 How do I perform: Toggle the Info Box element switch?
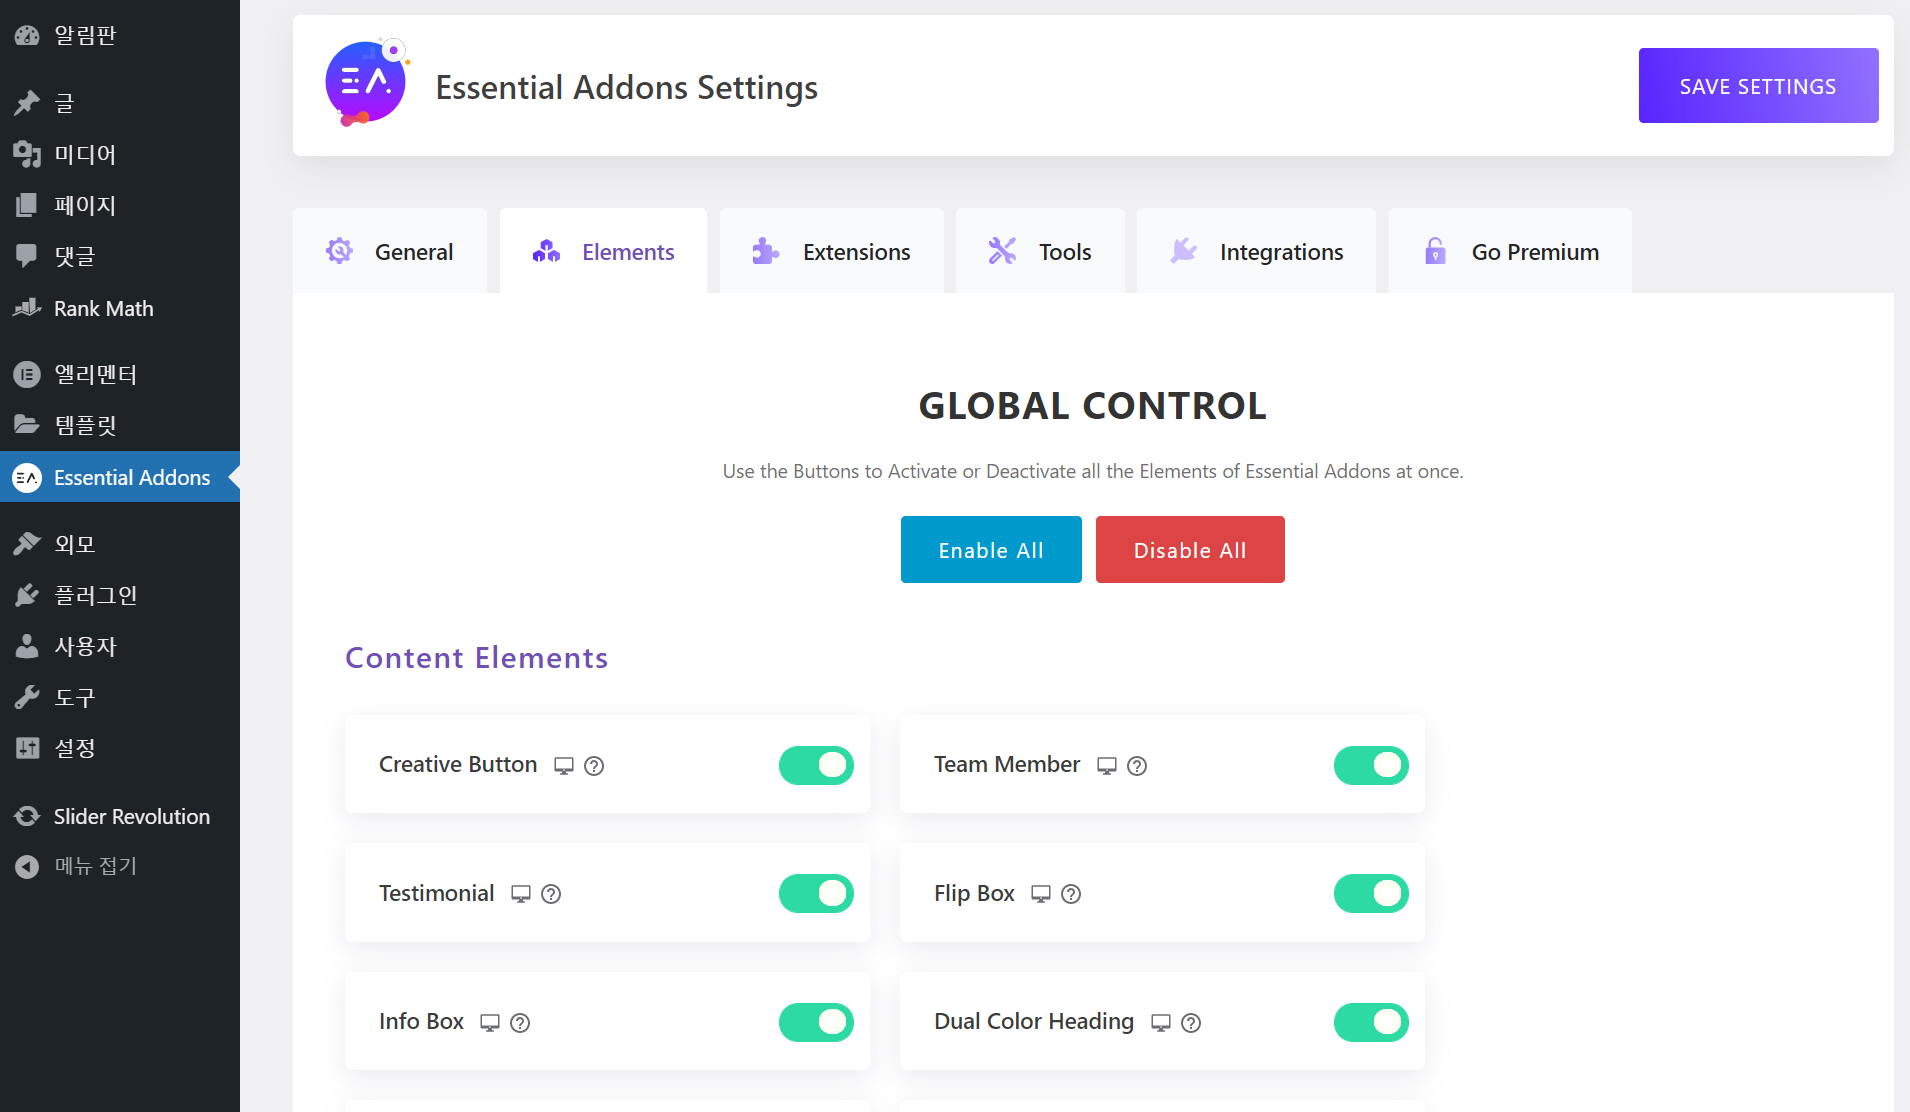point(816,1022)
